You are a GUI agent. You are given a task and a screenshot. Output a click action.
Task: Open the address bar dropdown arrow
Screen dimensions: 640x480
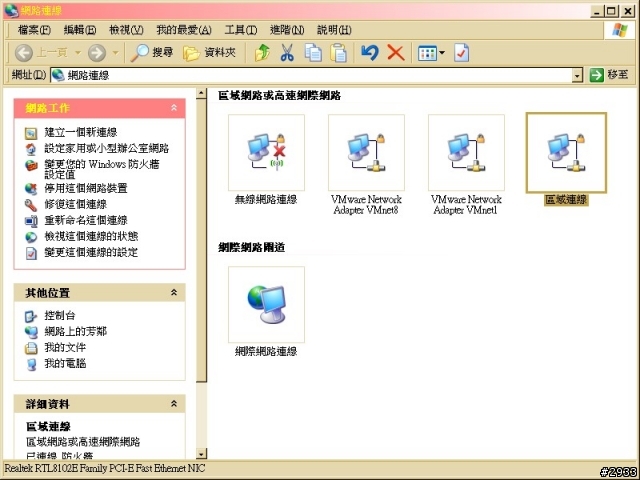577,76
